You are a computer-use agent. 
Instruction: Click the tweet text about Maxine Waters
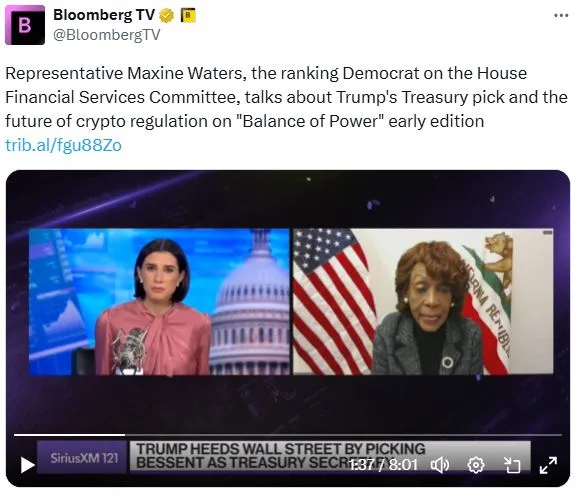coord(286,97)
